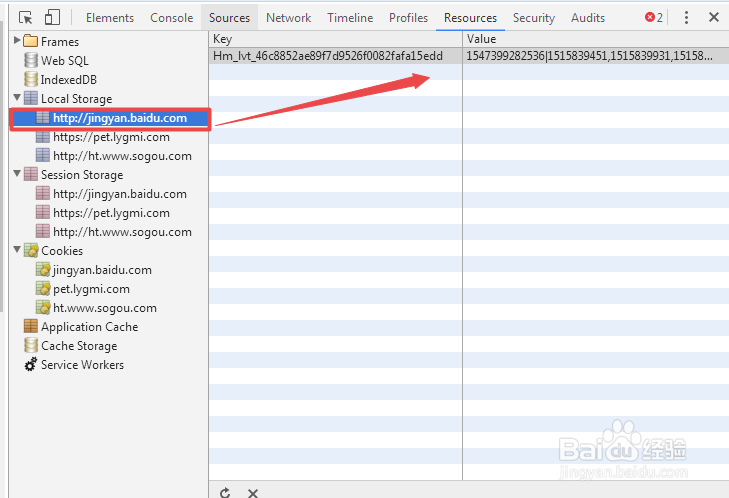Select the value cell starting 1547399282536

click(596, 56)
